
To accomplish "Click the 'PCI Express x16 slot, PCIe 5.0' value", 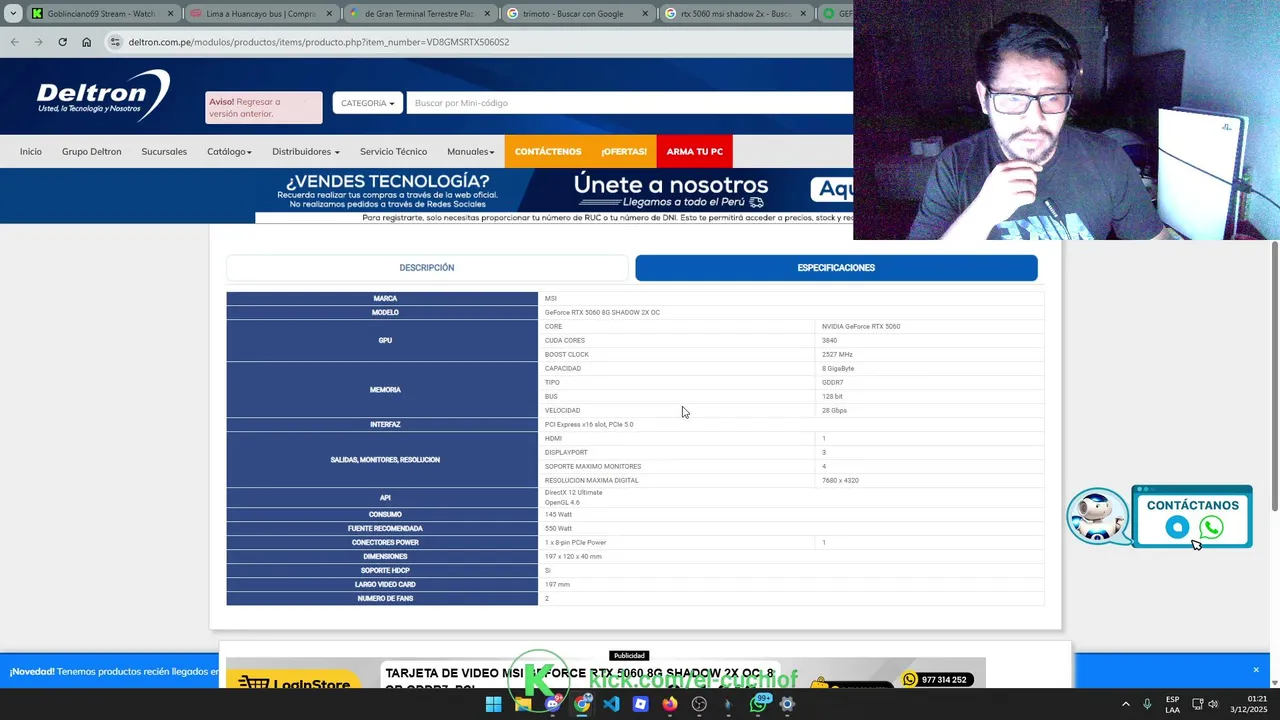I will (x=589, y=424).
